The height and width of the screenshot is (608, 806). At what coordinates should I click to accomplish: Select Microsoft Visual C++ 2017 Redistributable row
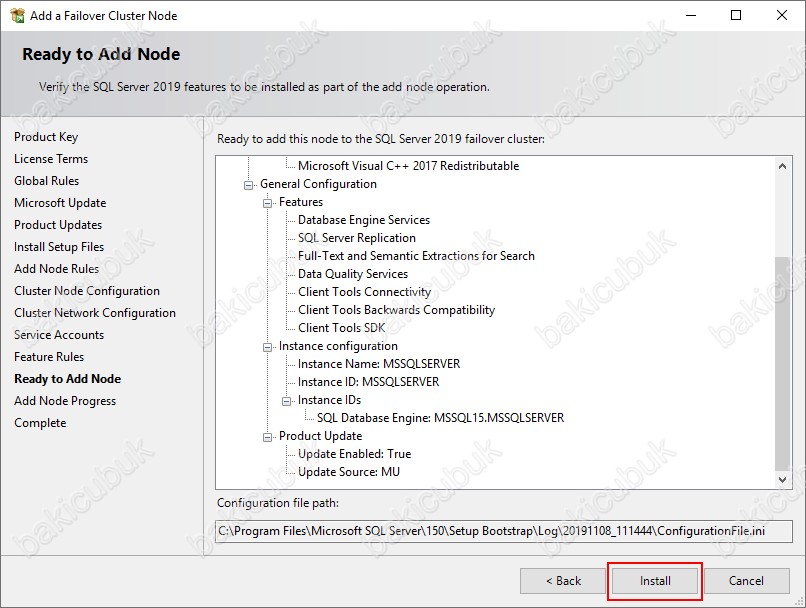(x=409, y=166)
